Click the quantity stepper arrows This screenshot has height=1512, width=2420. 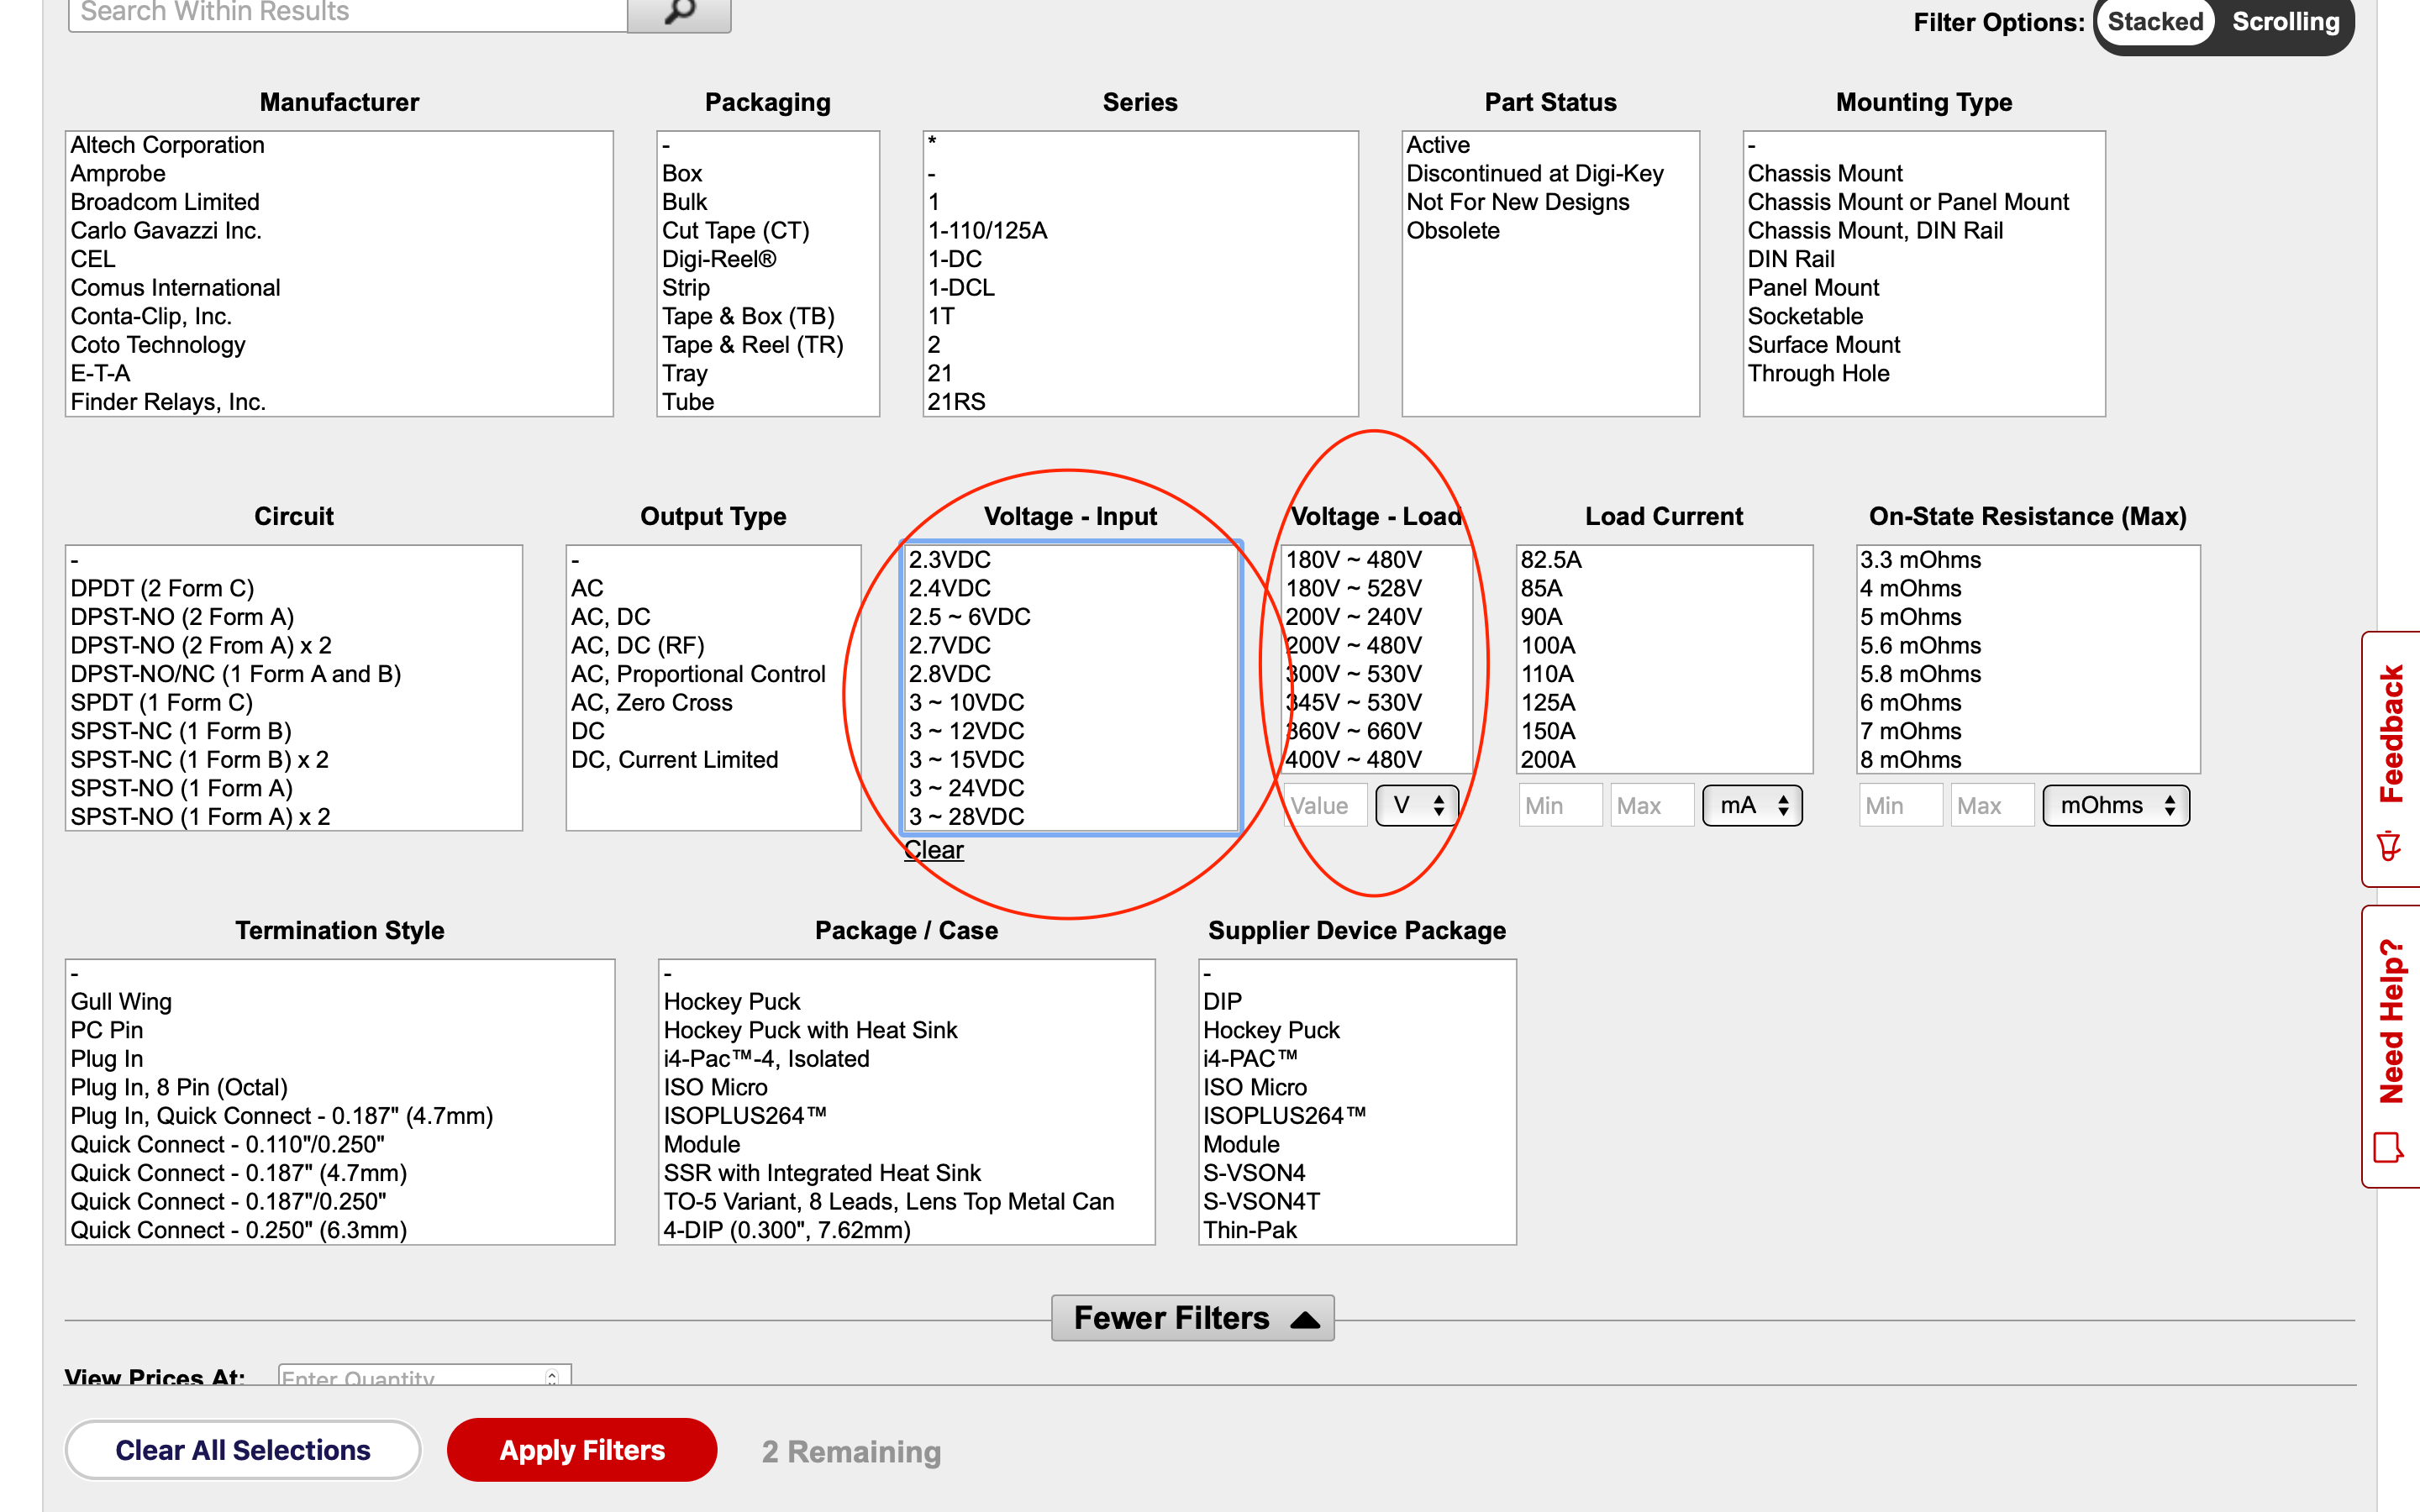click(x=552, y=1377)
